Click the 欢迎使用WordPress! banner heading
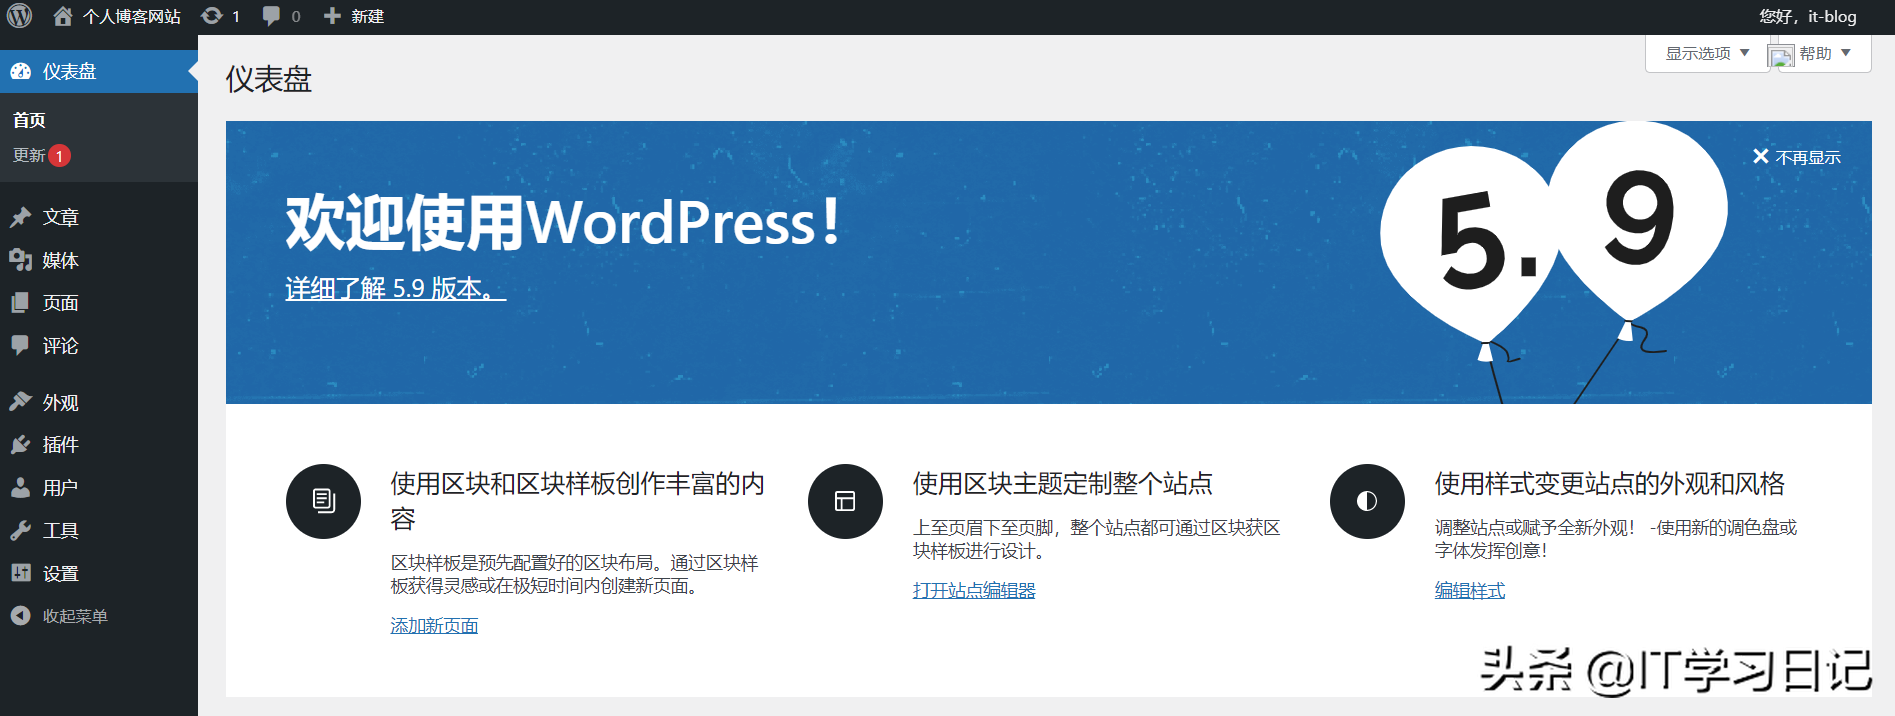Viewport: 1895px width, 716px height. (x=562, y=222)
